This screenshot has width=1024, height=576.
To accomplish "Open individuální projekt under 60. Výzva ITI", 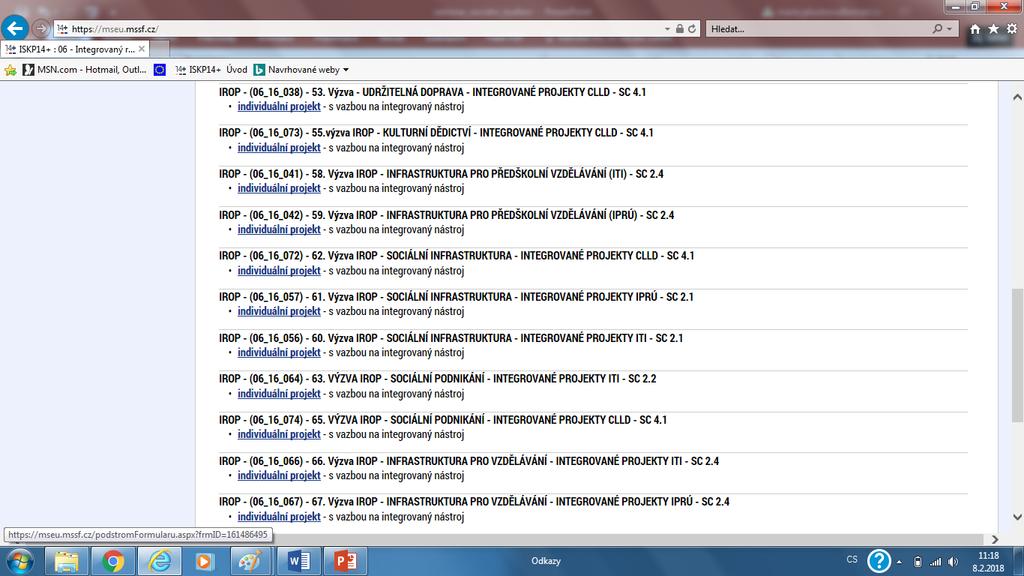I will coord(279,352).
